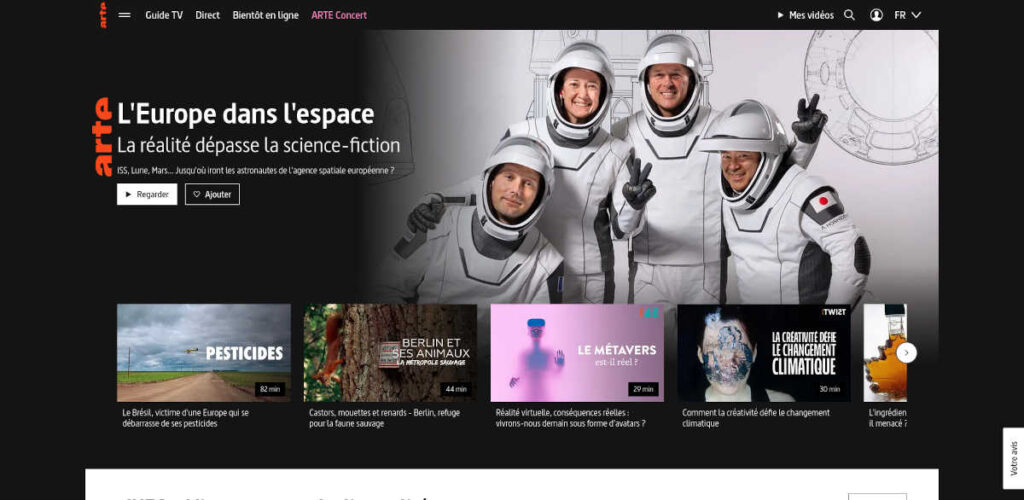The image size is (1024, 500).
Task: Click 'La réalité dépasse la science-fiction' subtitle
Action: click(x=259, y=145)
